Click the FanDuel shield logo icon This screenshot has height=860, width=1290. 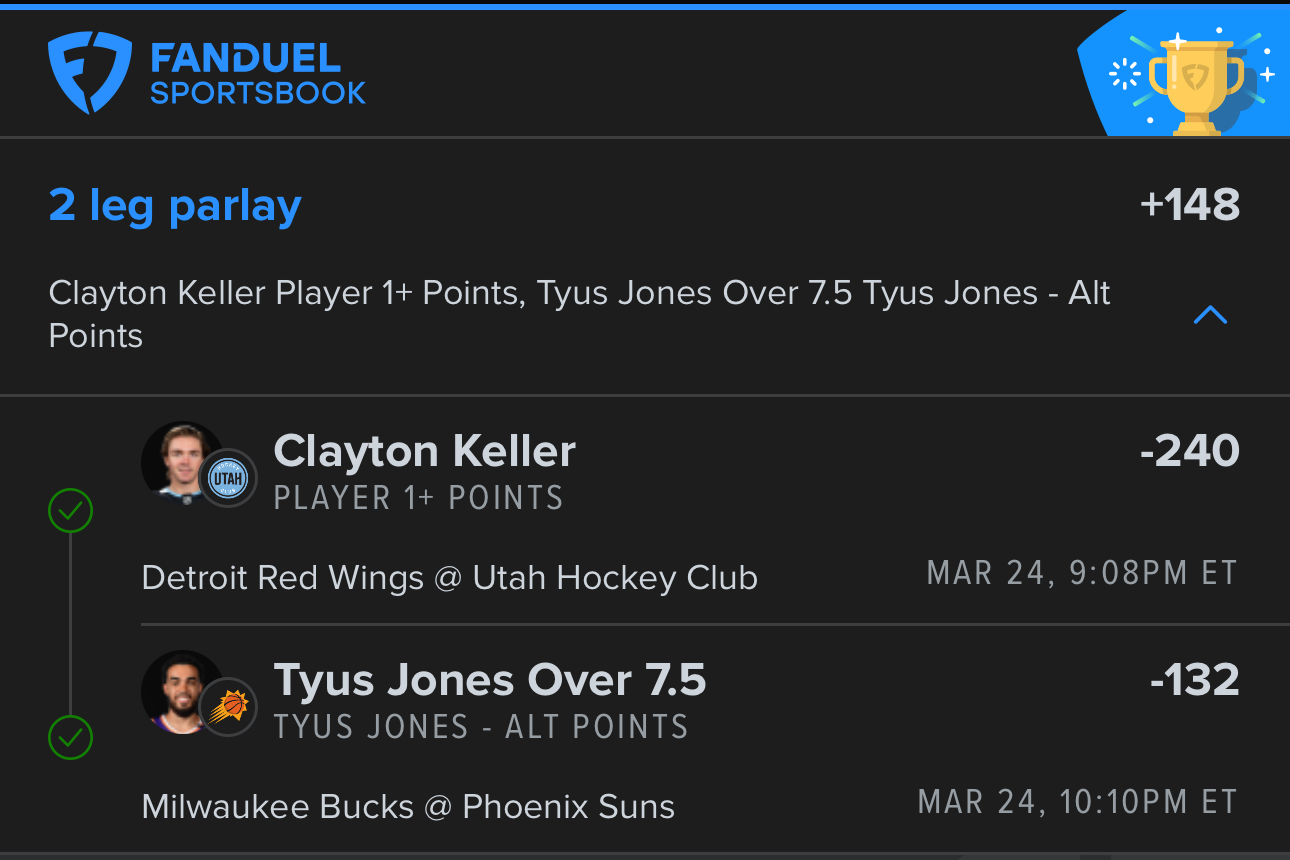pos(90,72)
